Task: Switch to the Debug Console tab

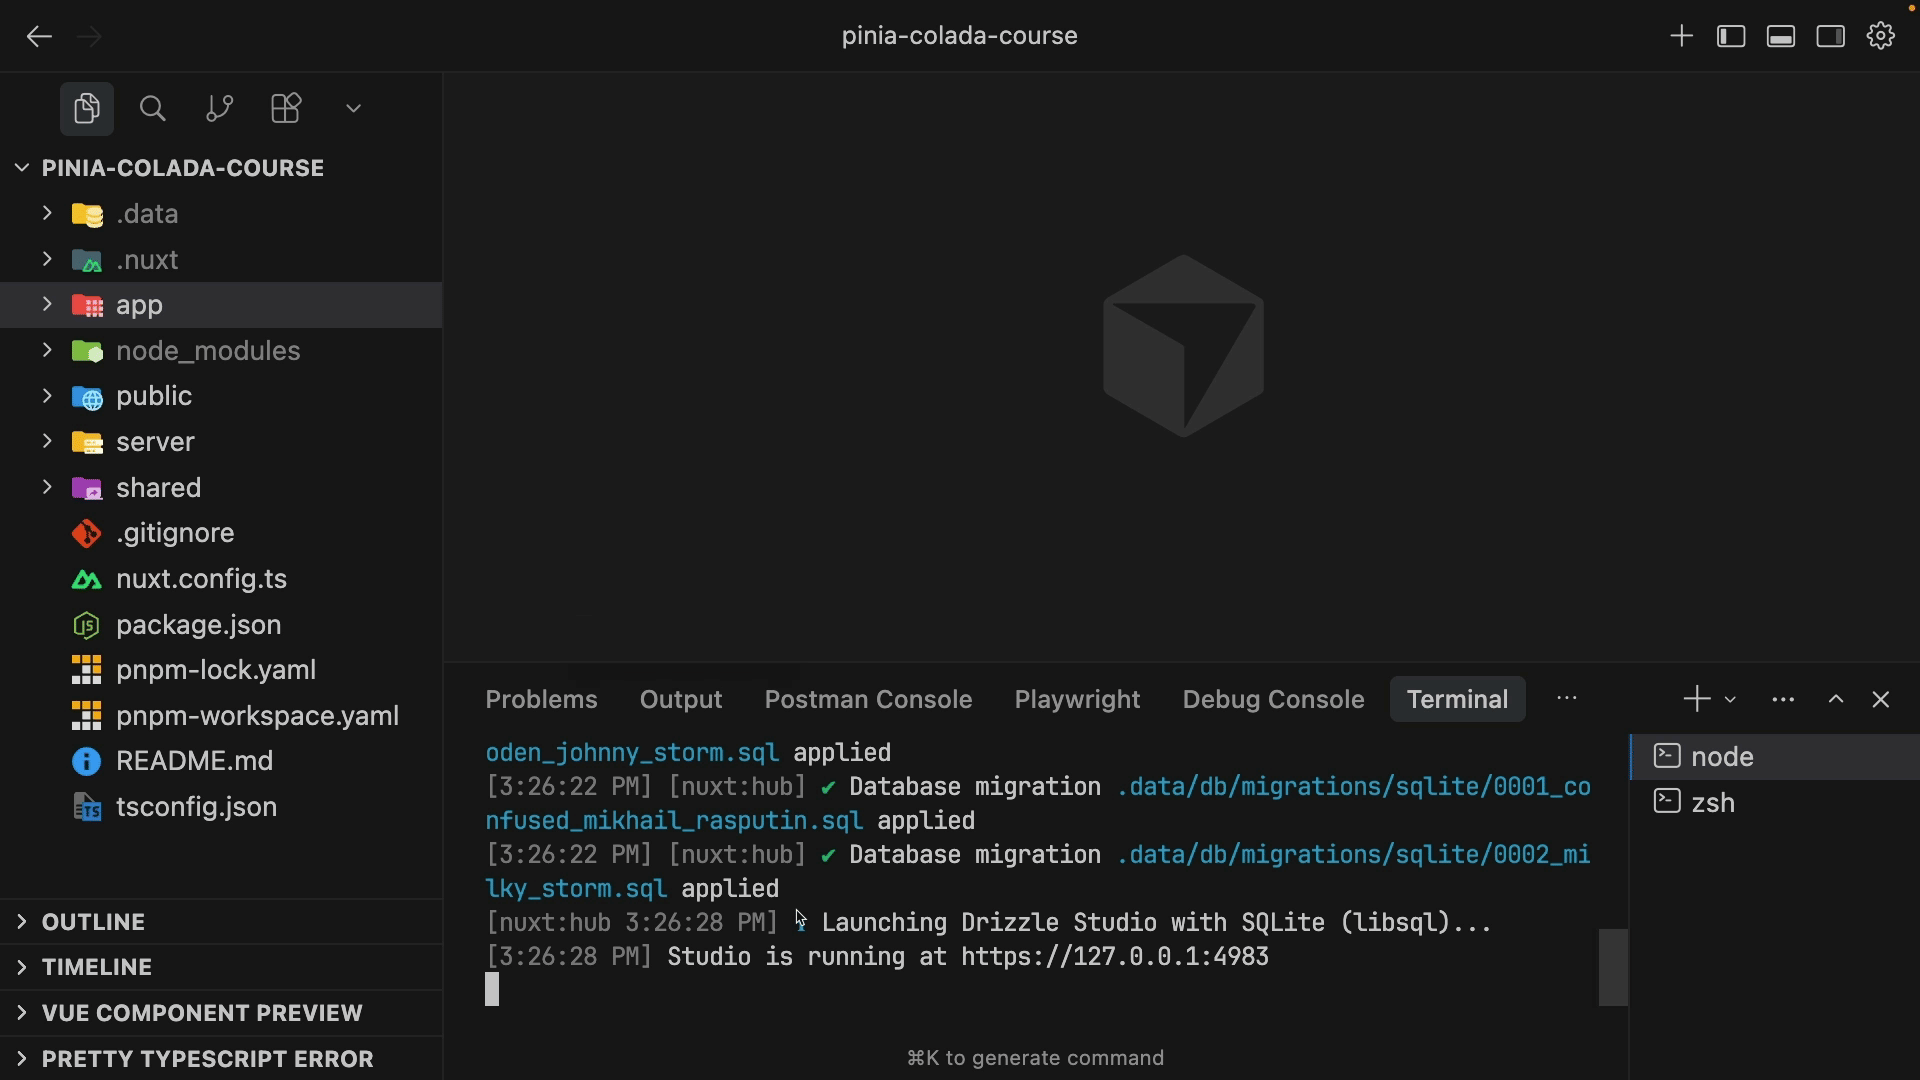Action: coord(1273,699)
